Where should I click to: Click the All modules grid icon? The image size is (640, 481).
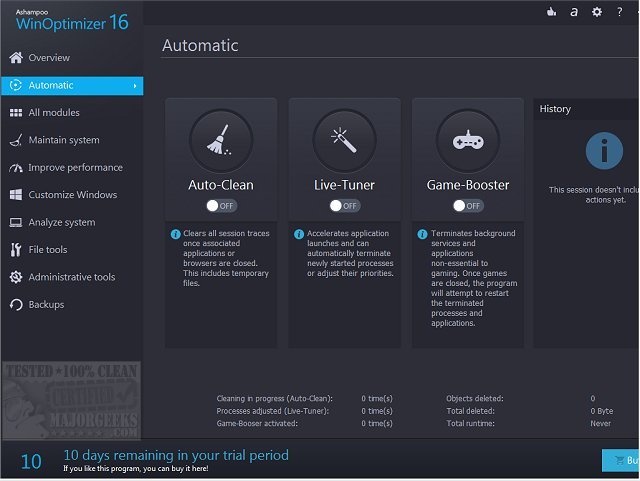click(x=16, y=113)
